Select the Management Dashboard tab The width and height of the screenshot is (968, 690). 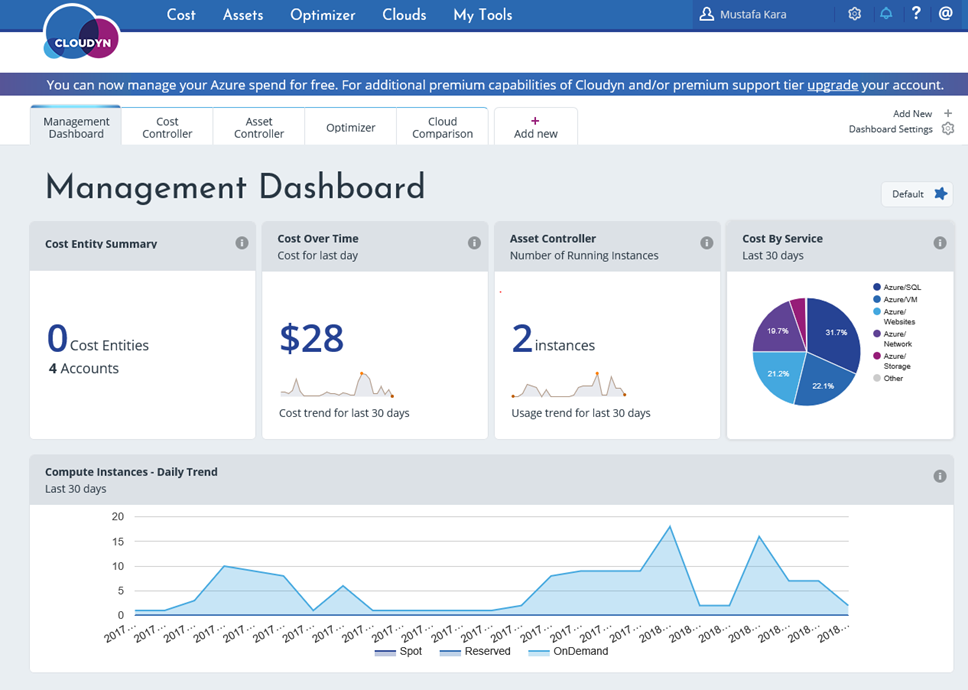point(76,127)
